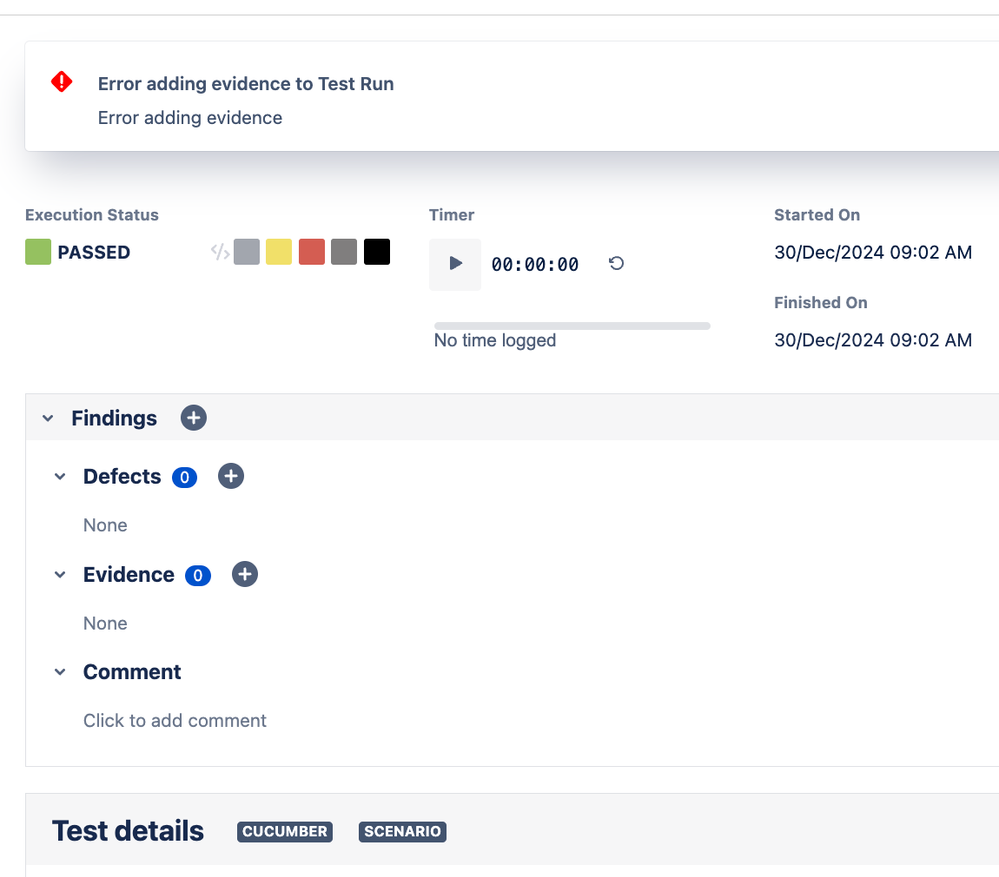Click the code status icon near the color squares
Screen dimensions: 999x877
point(220,252)
